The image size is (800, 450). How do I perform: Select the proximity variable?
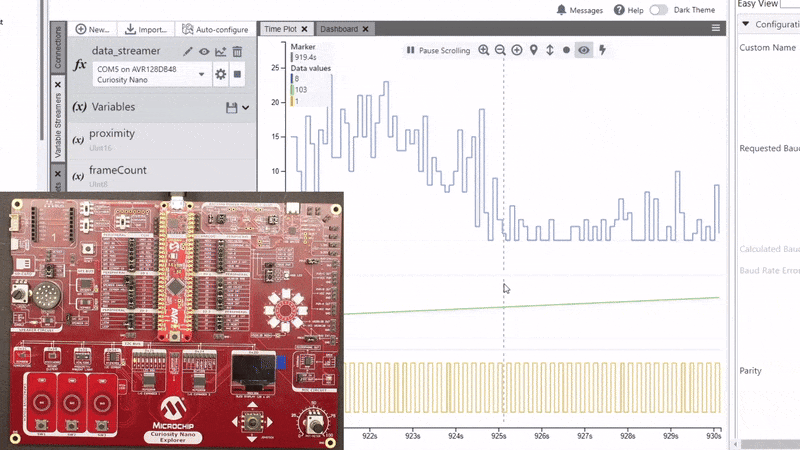coord(111,134)
